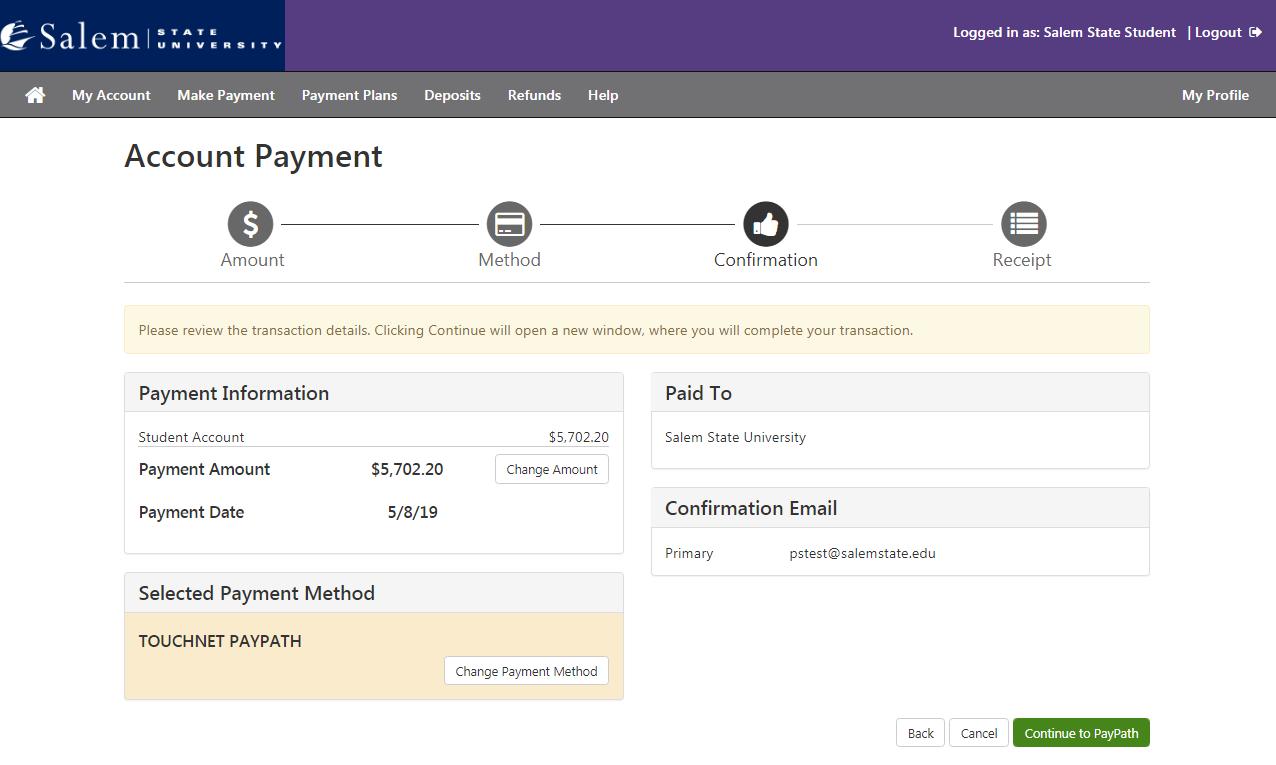Open the My Account menu
This screenshot has height=765, width=1276.
click(111, 95)
